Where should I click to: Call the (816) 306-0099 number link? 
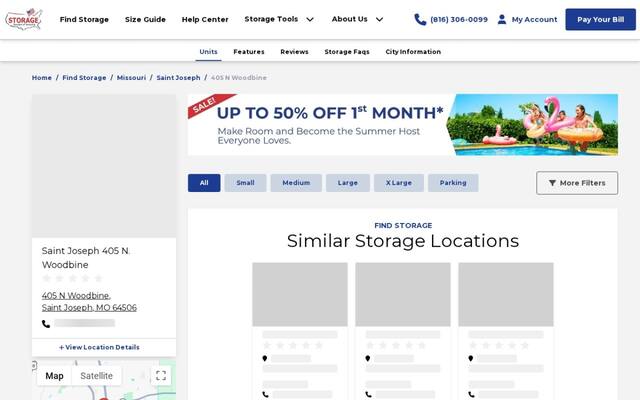(459, 19)
